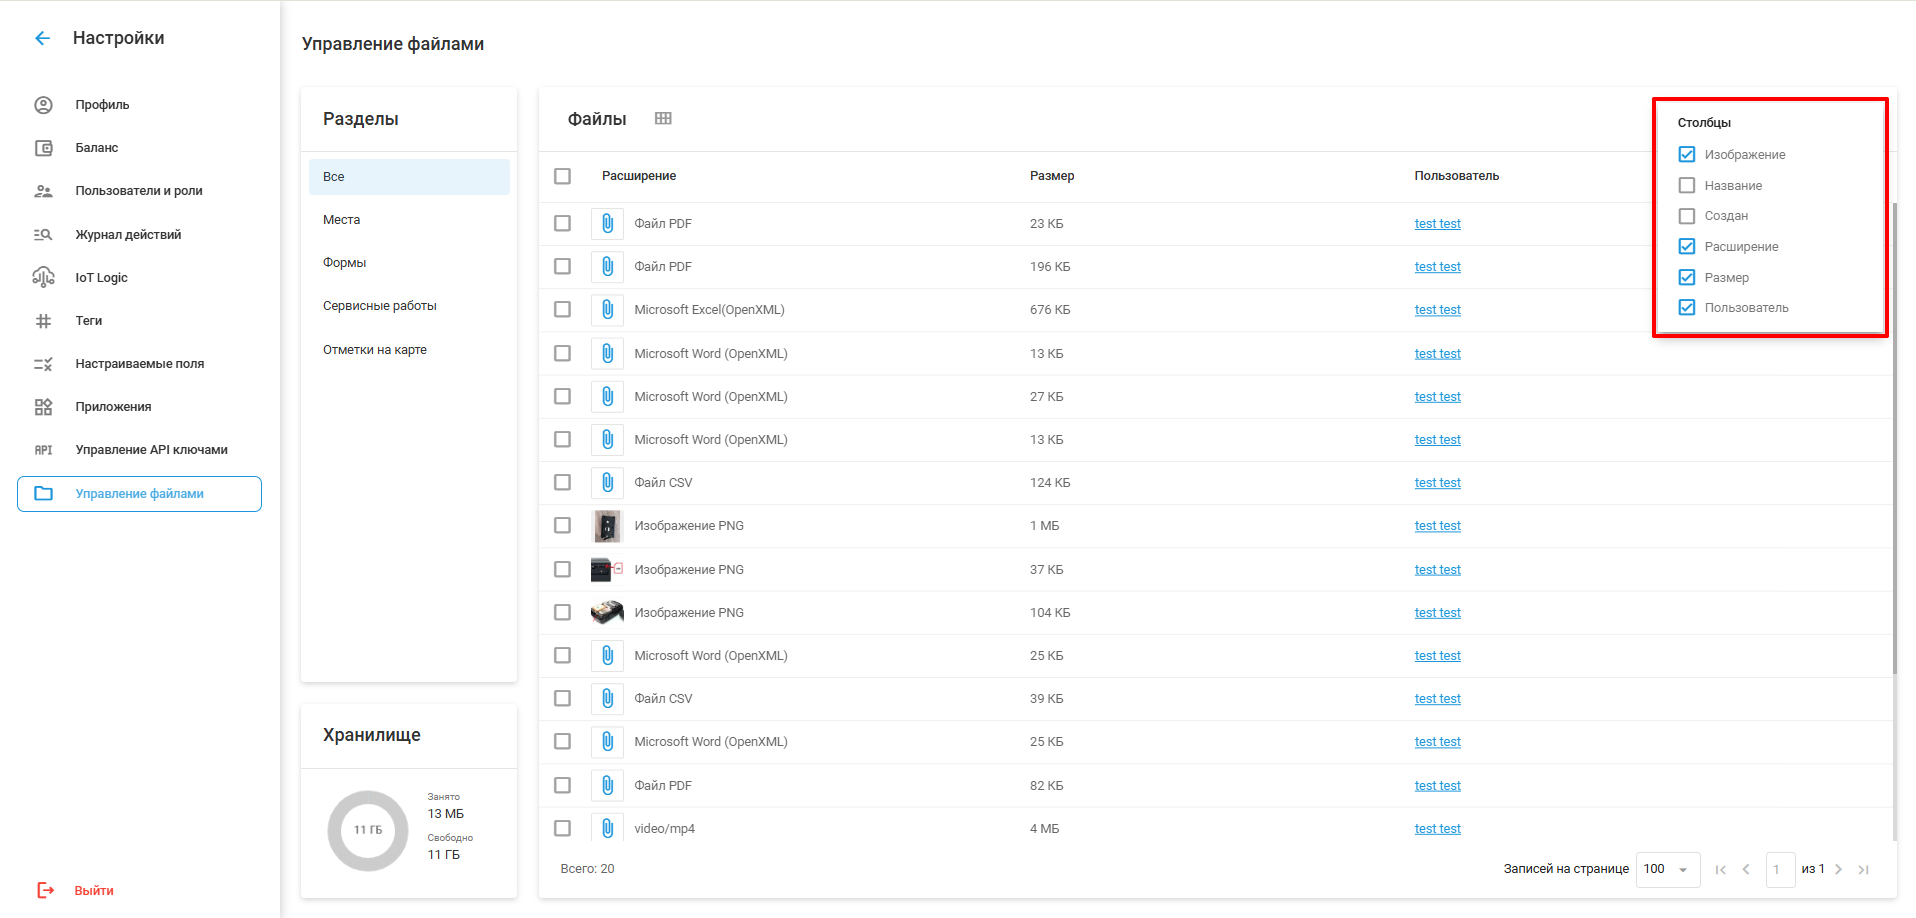1916x918 pixels.
Task: Click the Выйти logout icon
Action: [45, 890]
